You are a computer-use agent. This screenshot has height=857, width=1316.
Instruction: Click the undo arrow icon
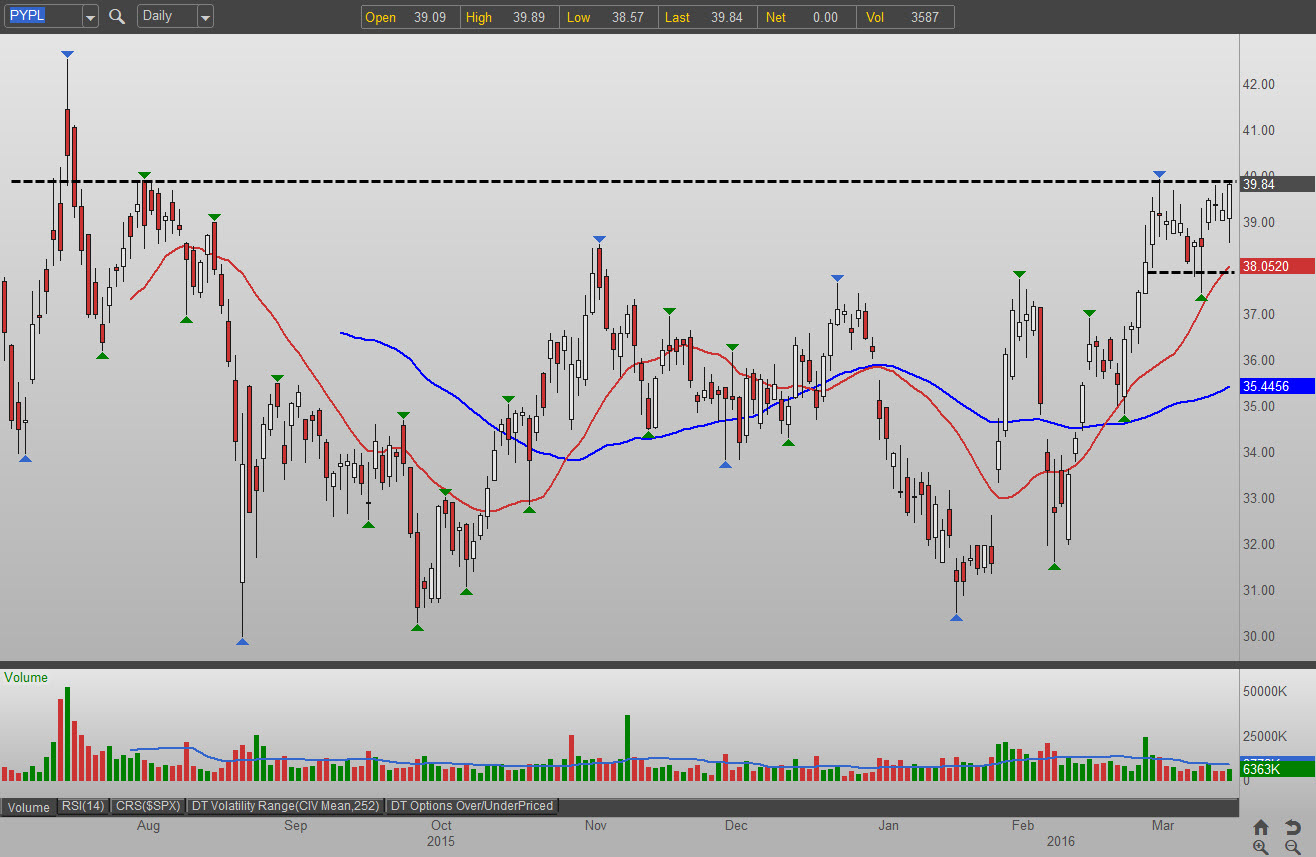click(x=1292, y=827)
